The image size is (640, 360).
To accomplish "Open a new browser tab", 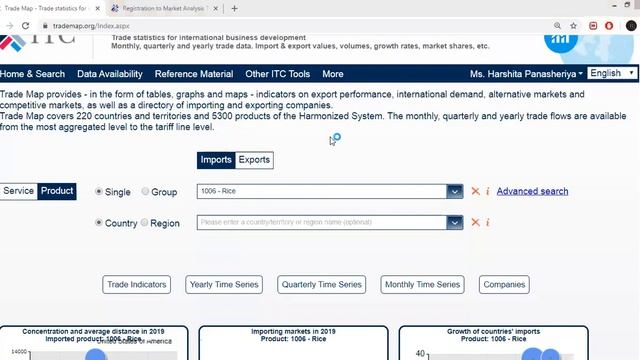I will pyautogui.click(x=234, y=8).
